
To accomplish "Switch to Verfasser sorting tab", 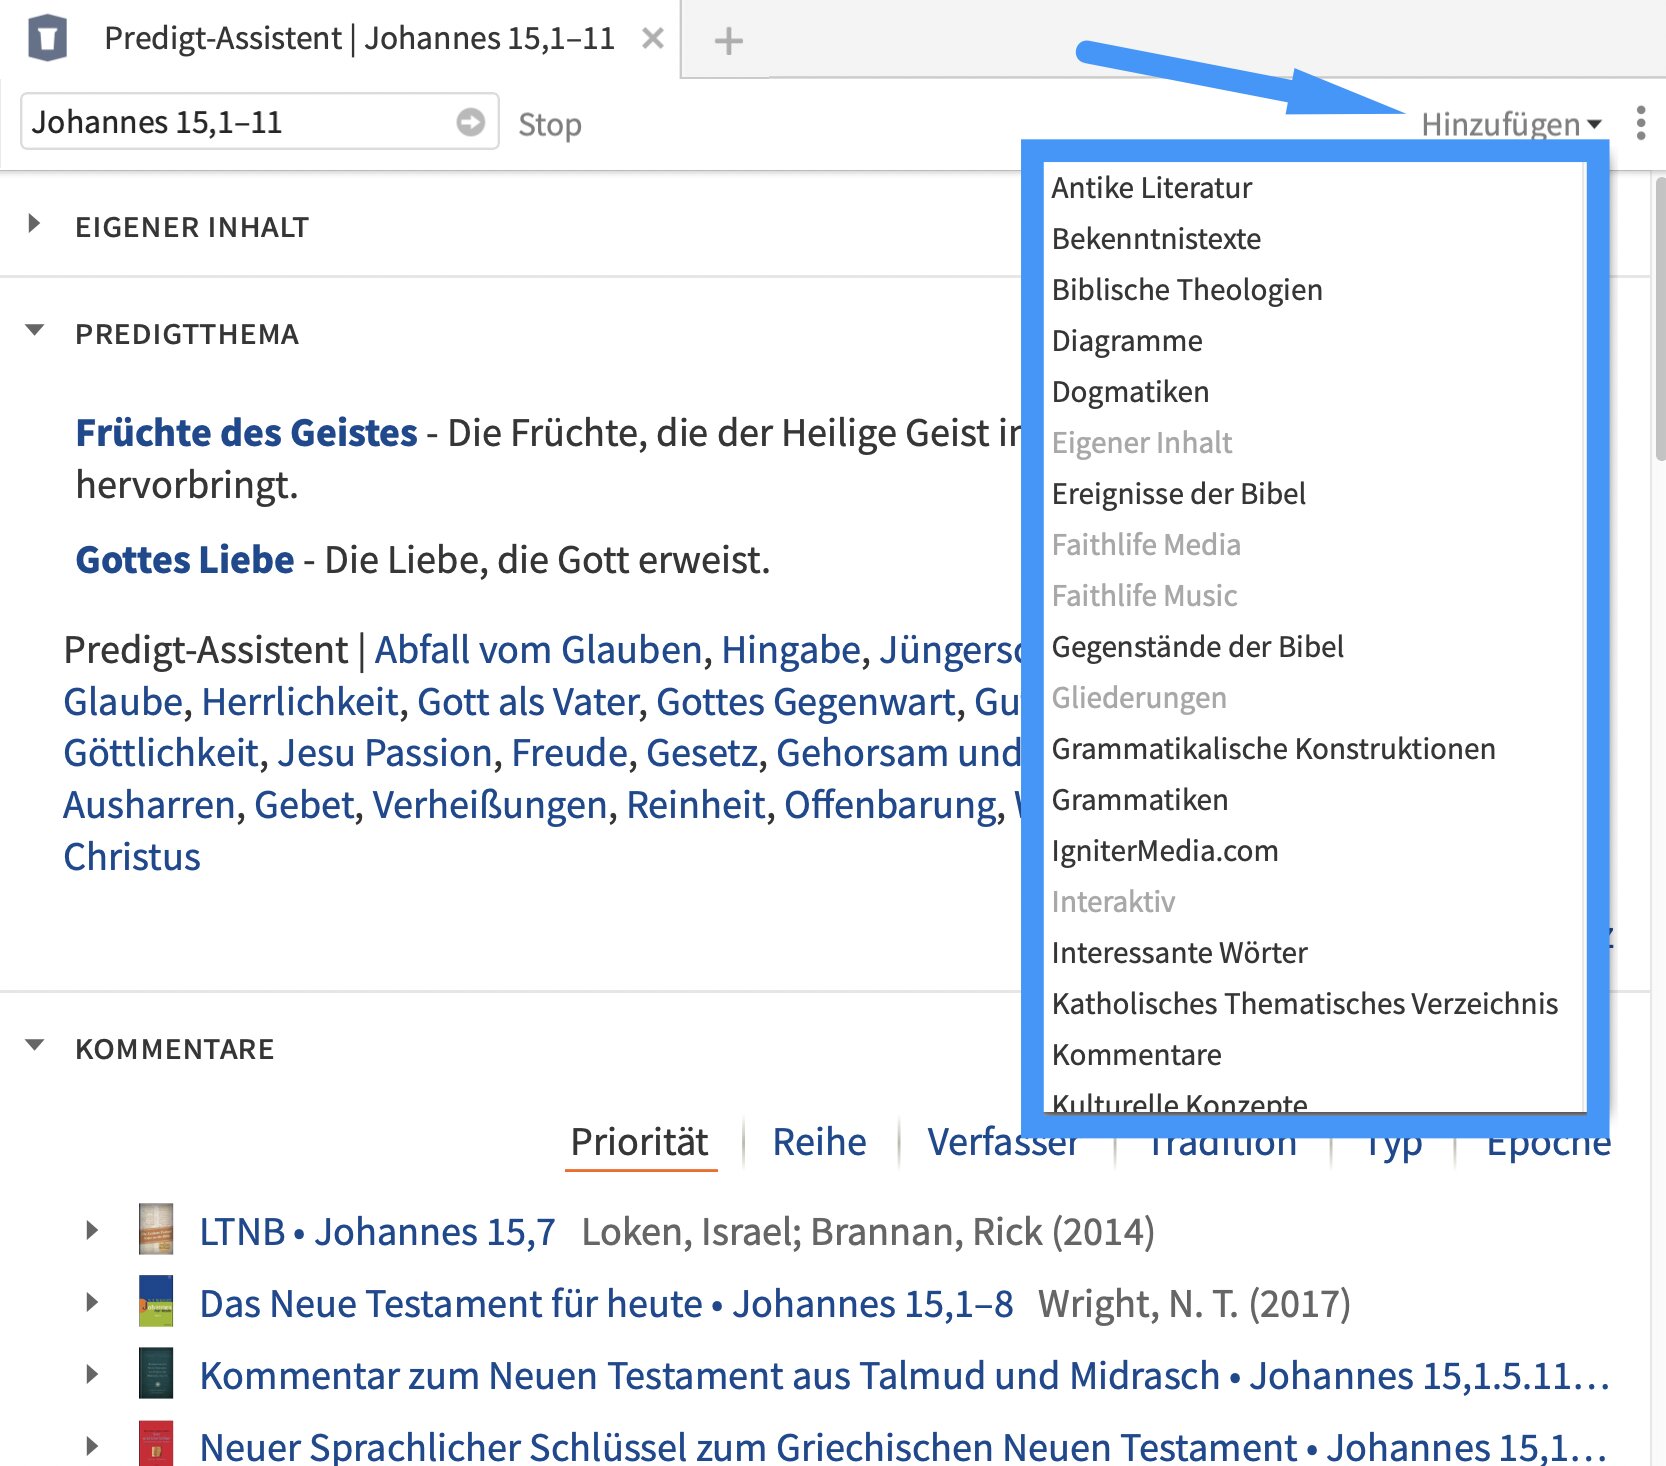I will pyautogui.click(x=1003, y=1142).
